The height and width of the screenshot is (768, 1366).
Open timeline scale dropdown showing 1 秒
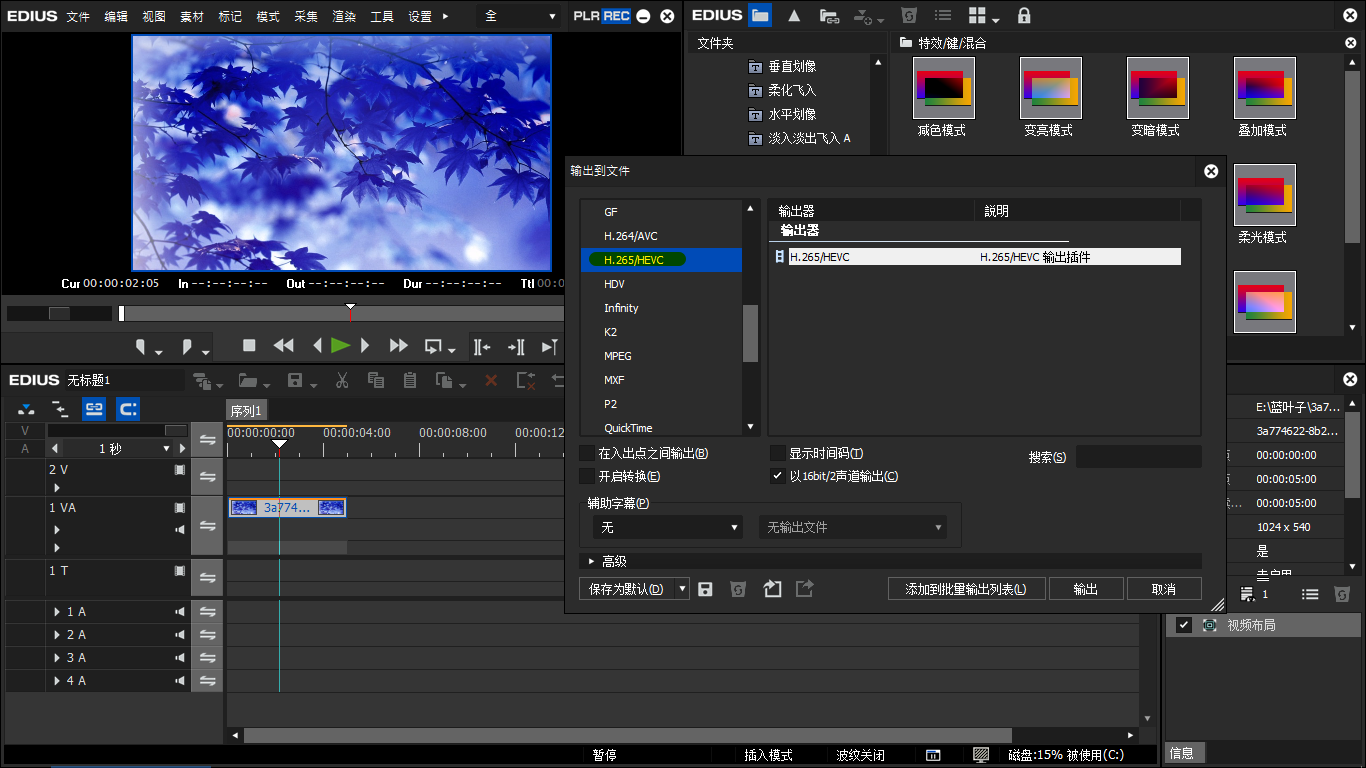pos(166,449)
